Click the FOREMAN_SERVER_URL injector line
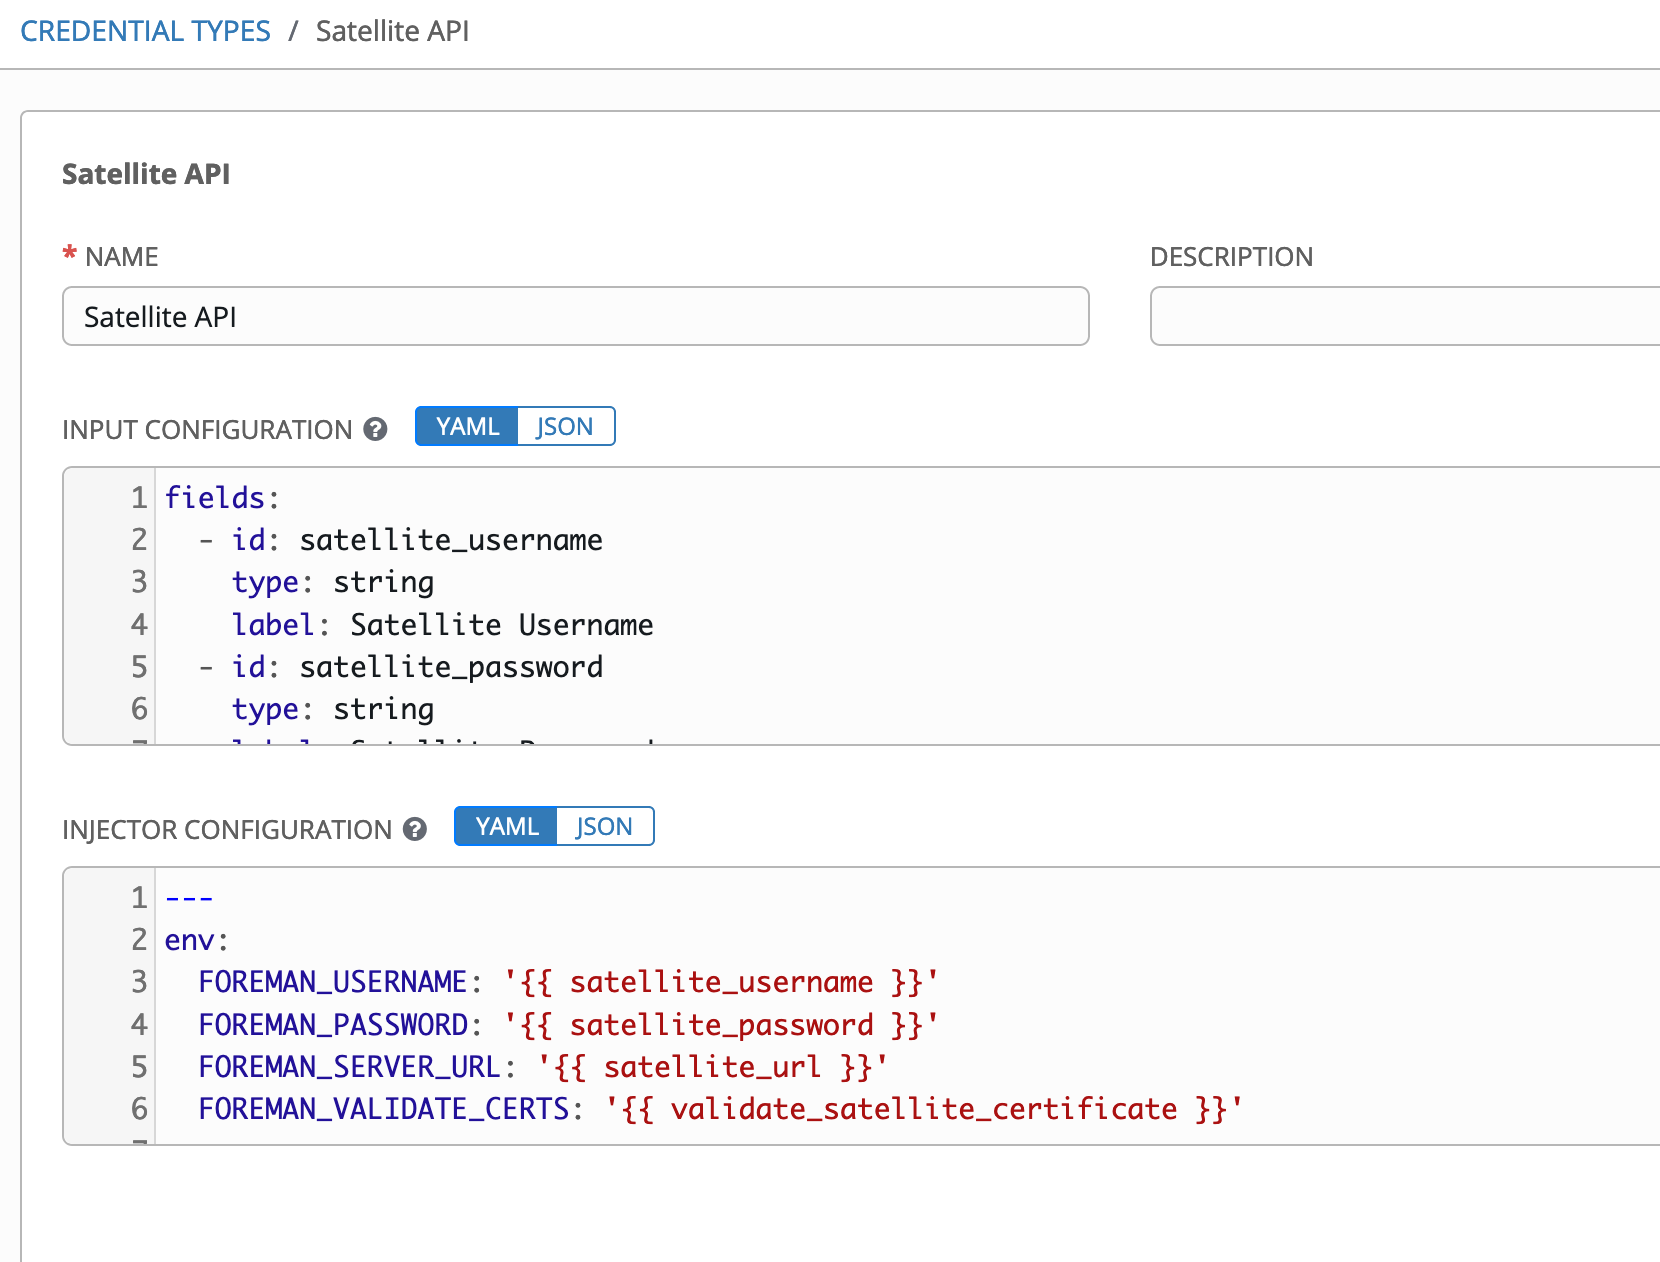Screen dimensions: 1660x1262 point(542,1067)
